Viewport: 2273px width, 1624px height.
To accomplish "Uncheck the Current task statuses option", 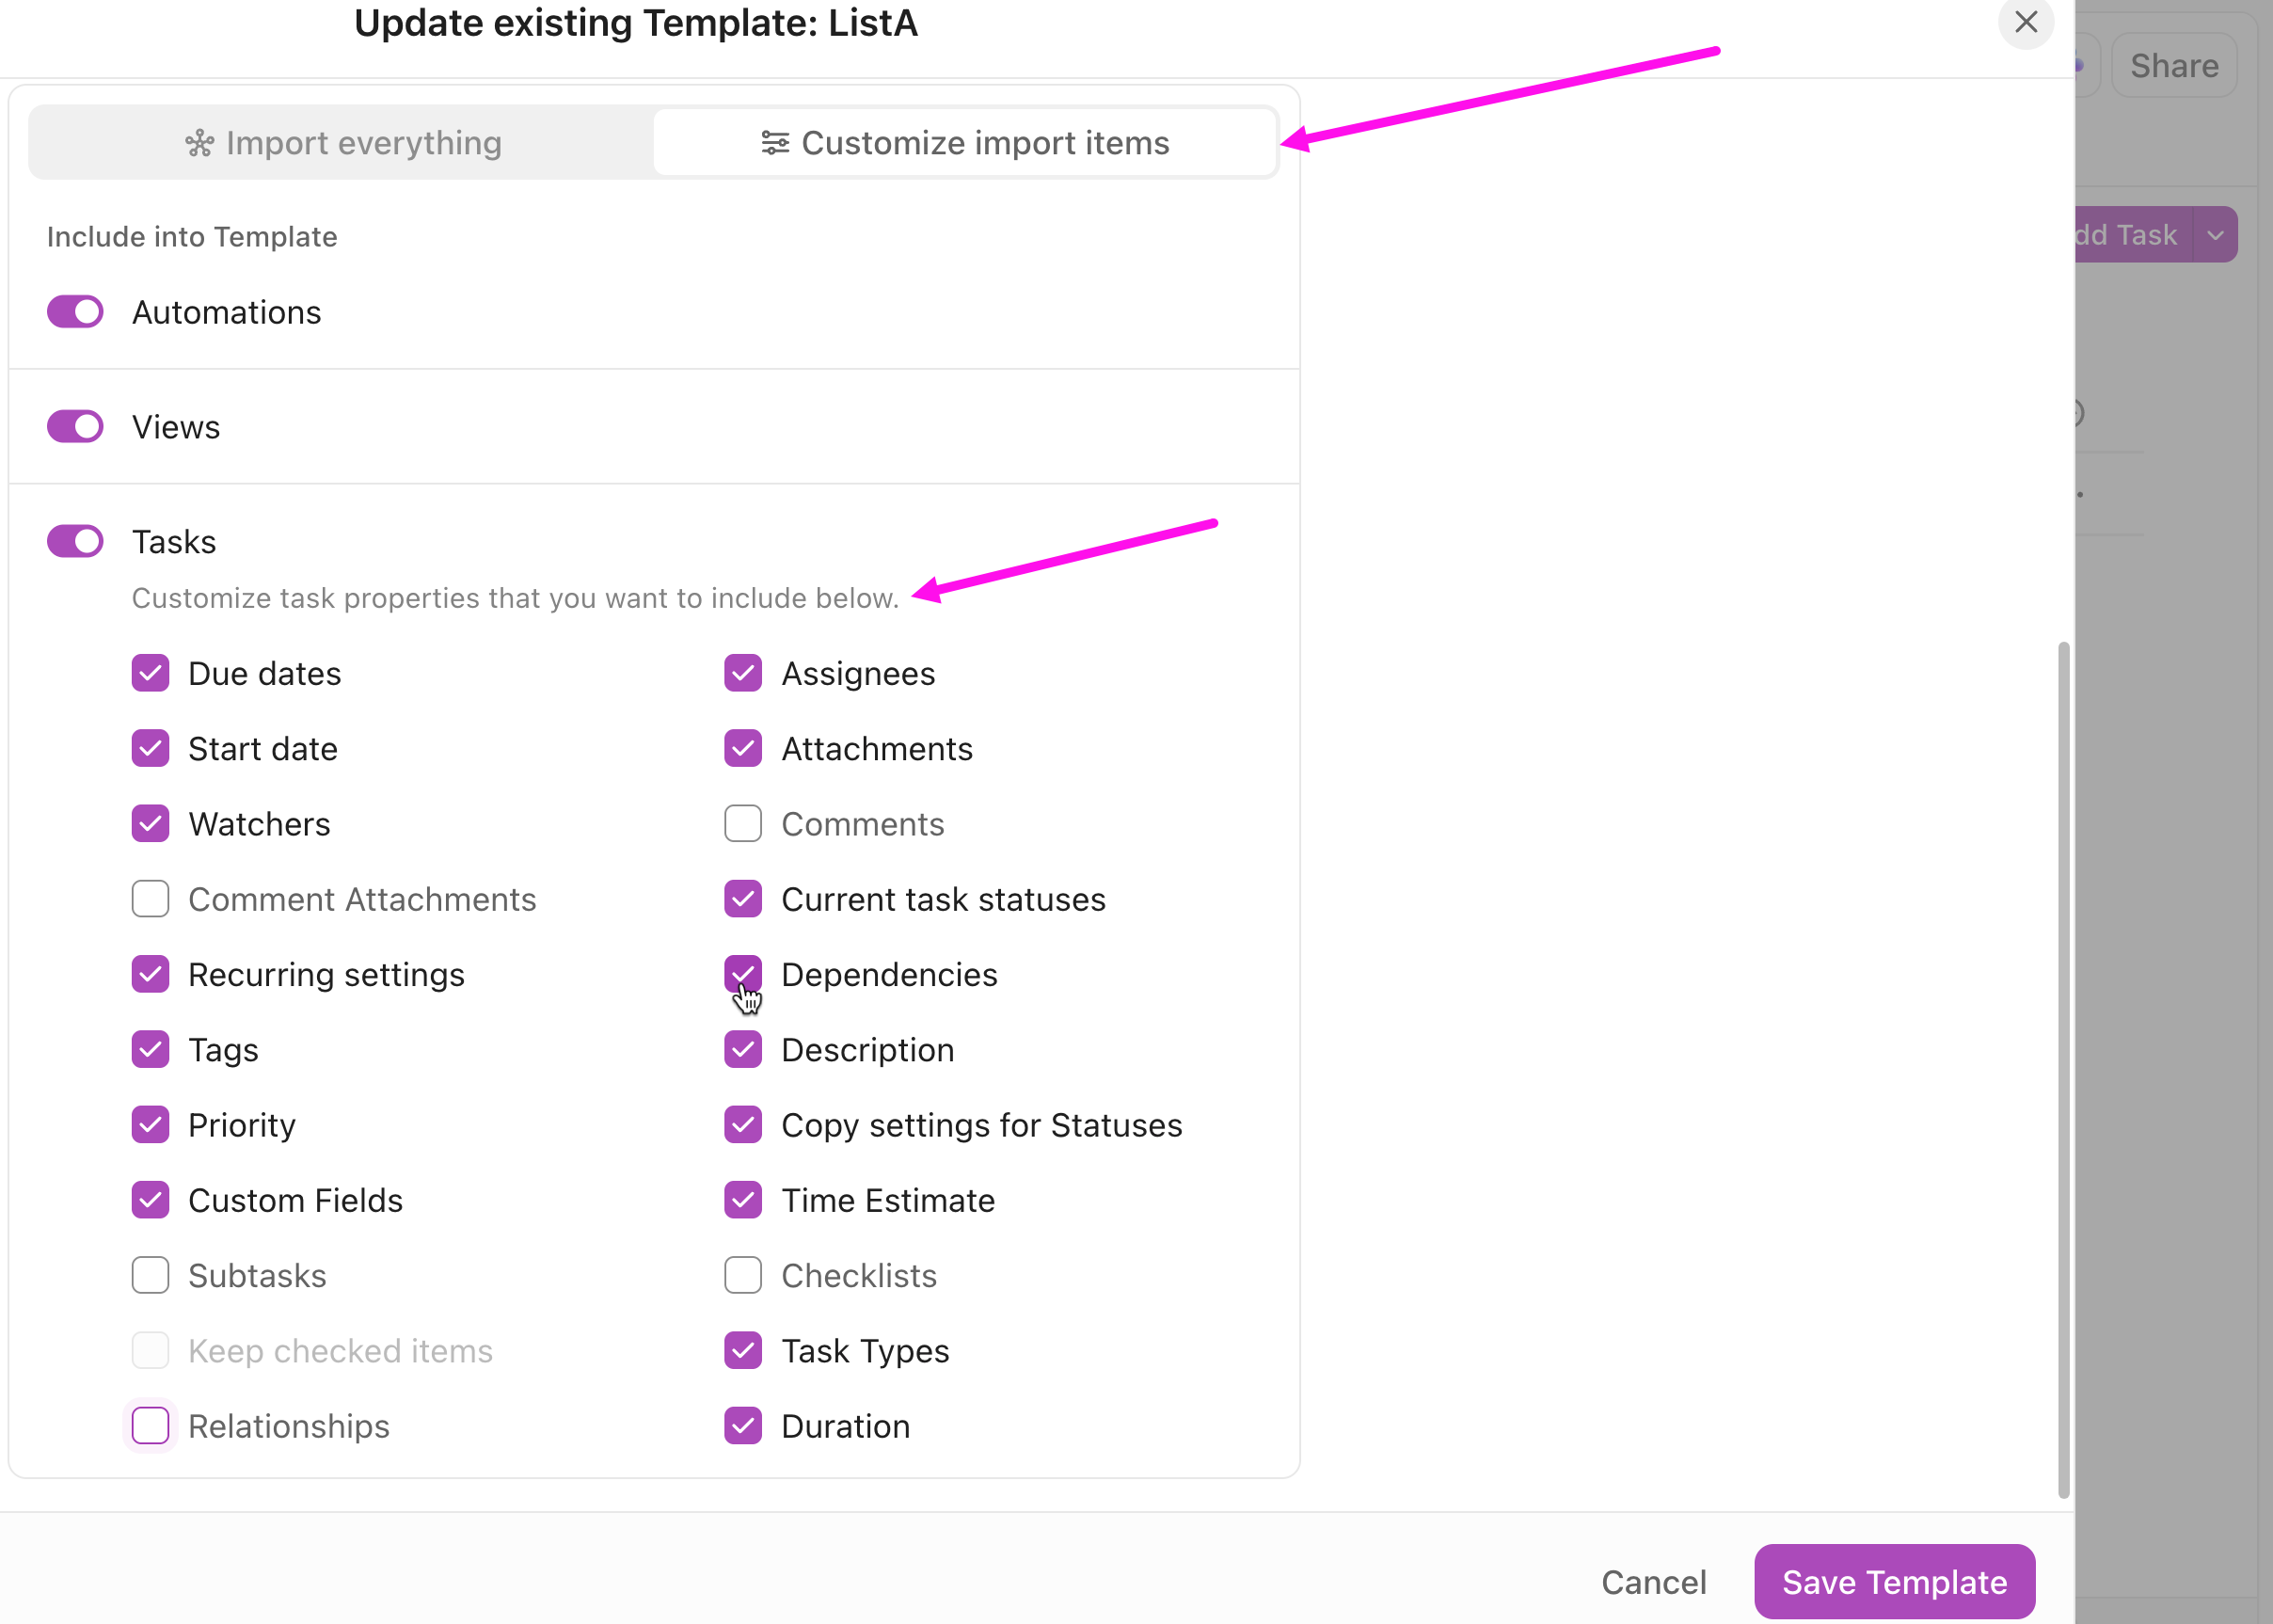I will (x=742, y=898).
